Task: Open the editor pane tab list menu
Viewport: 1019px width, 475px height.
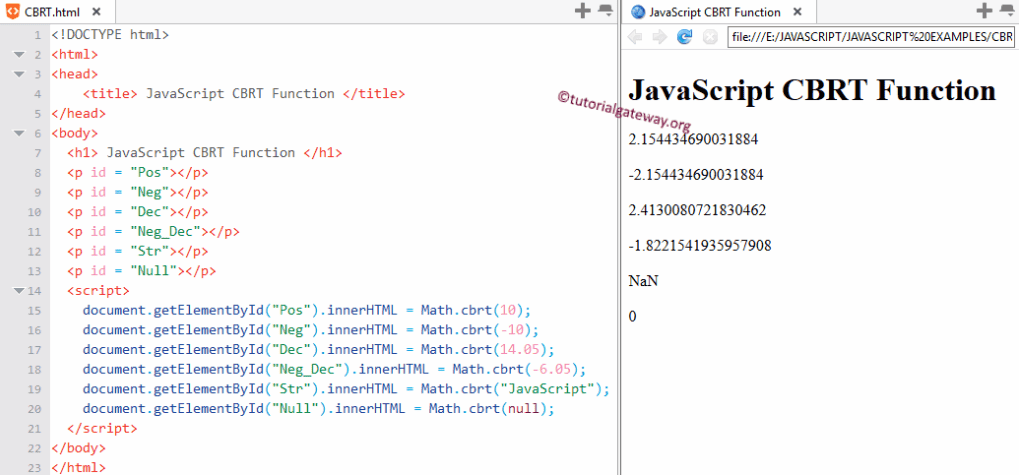Action: coord(605,10)
